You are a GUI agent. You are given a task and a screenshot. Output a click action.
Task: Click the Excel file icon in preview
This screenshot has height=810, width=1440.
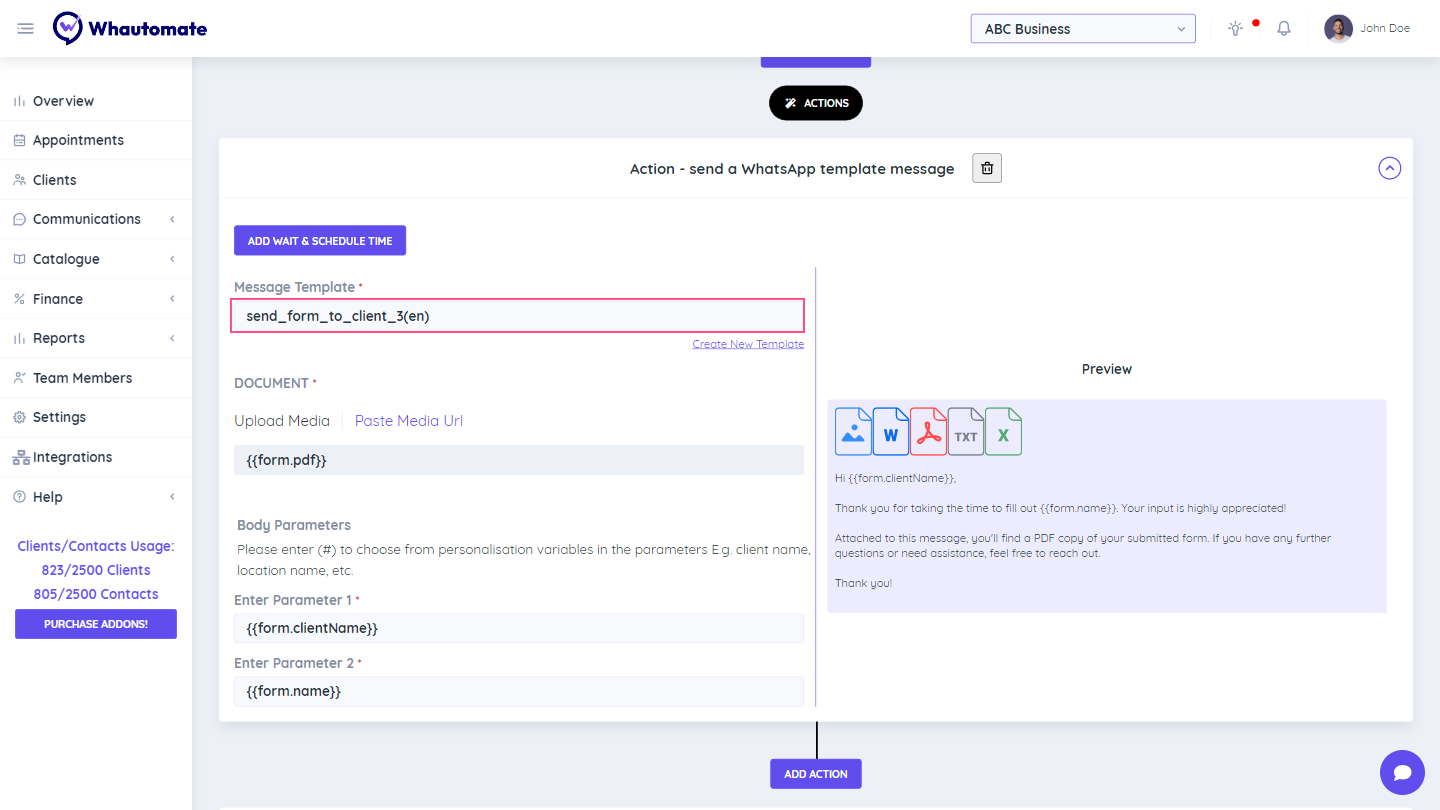point(1003,432)
